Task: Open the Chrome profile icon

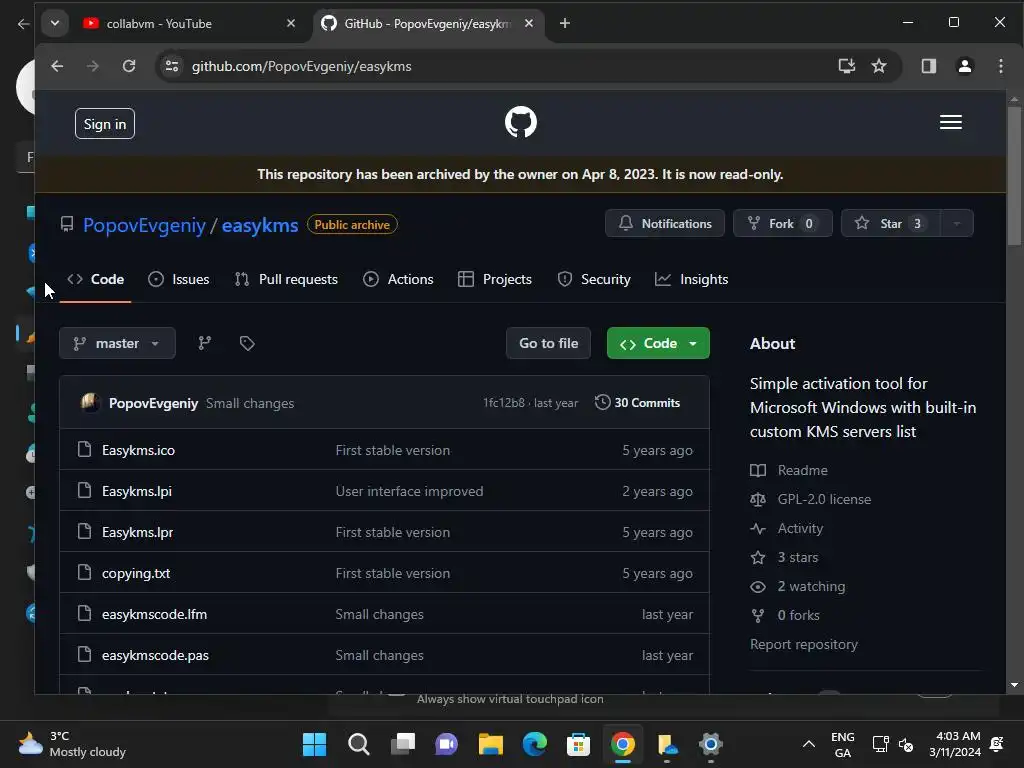Action: tap(965, 66)
